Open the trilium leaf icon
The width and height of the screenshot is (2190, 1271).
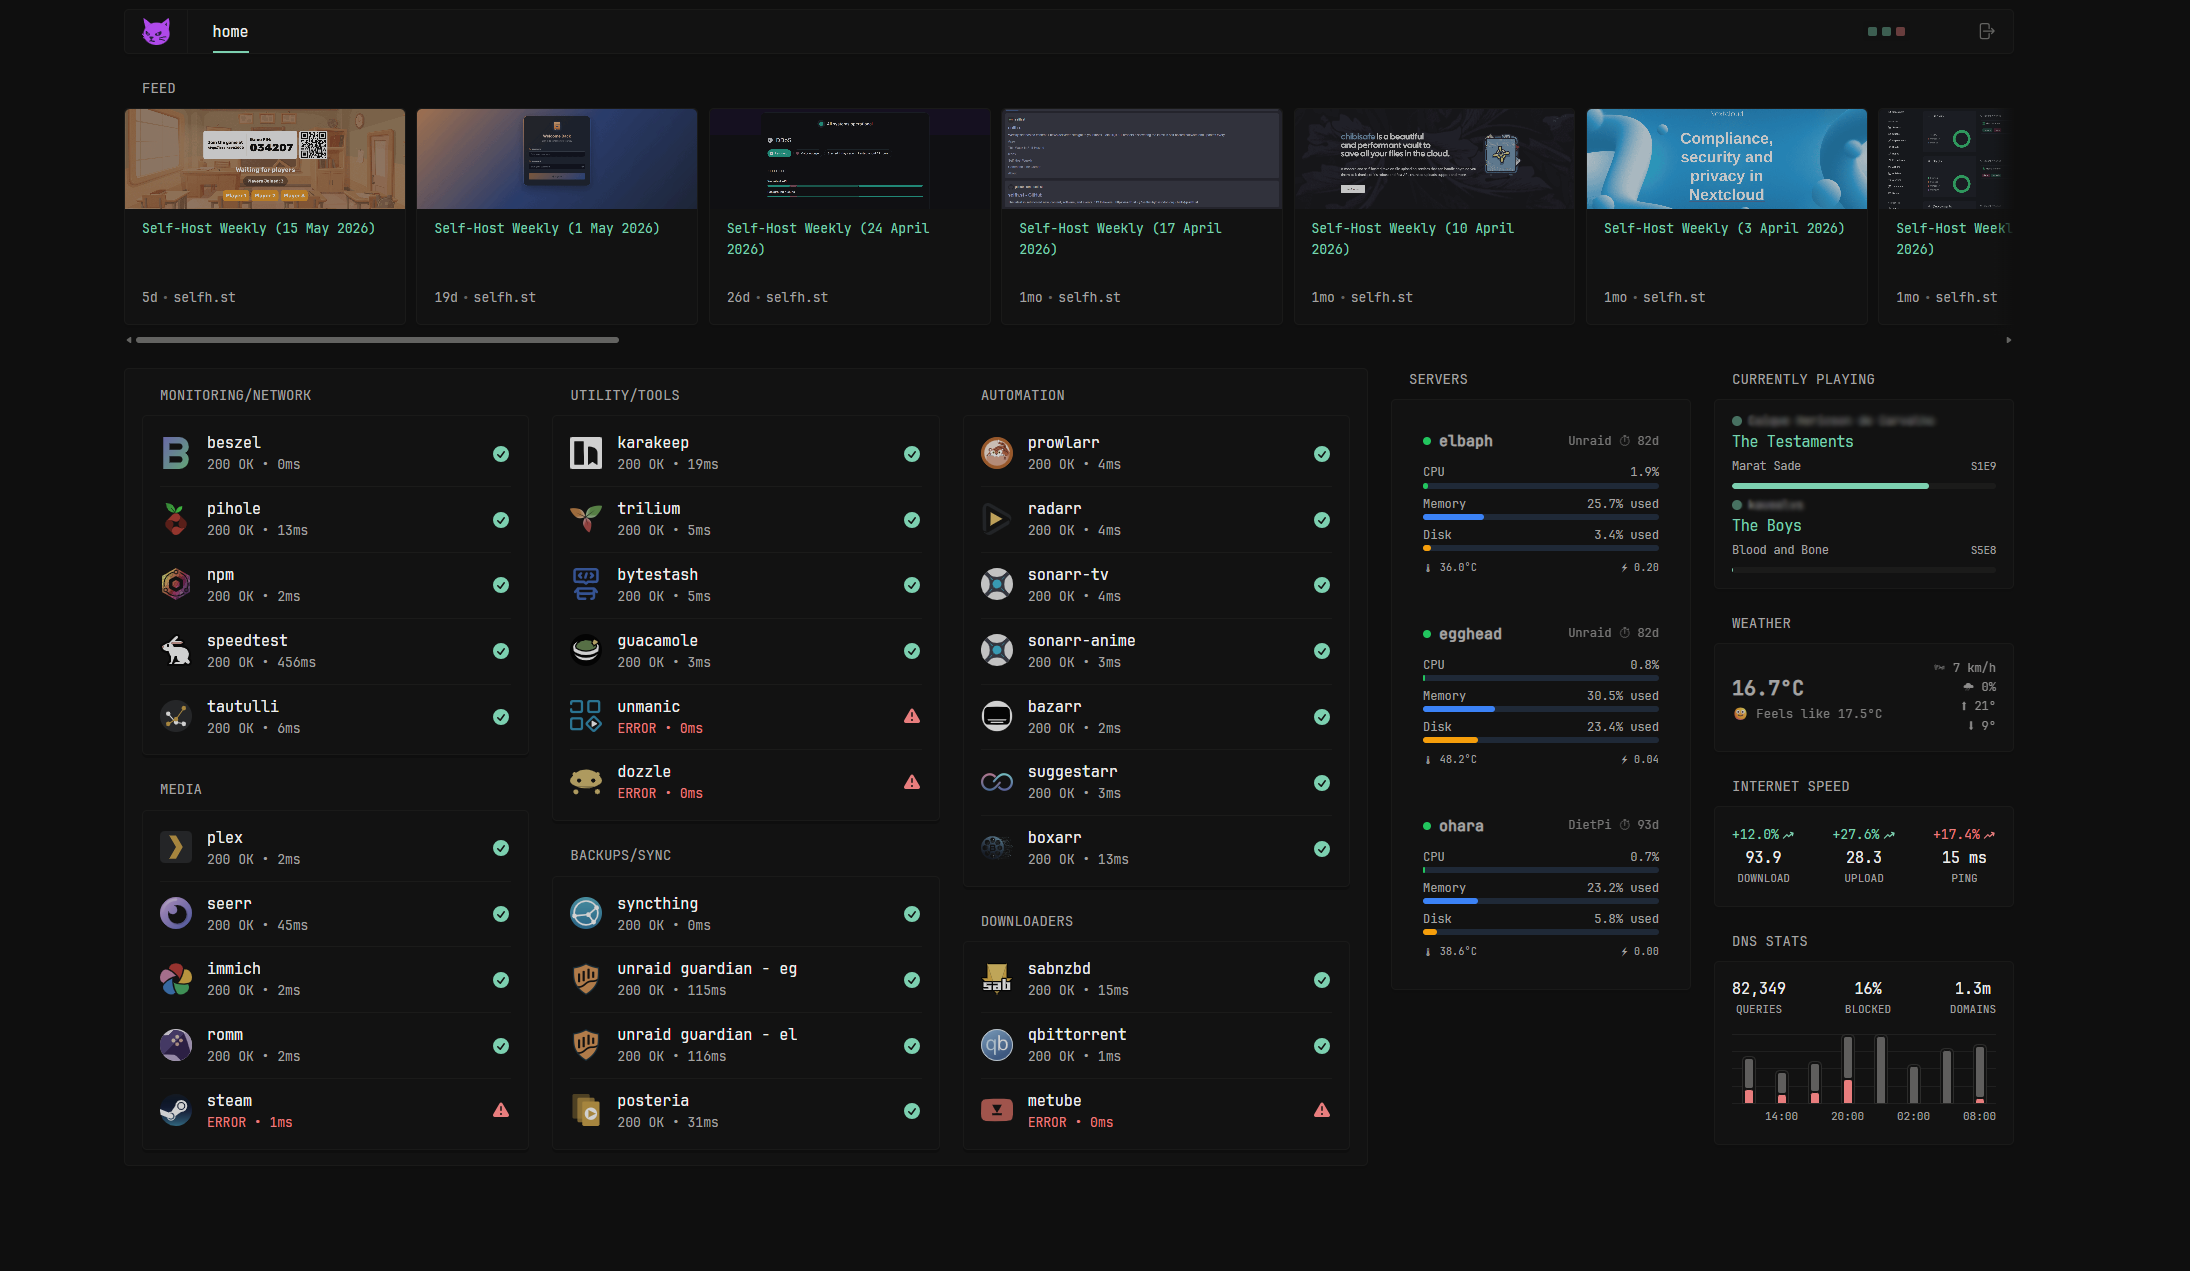point(586,519)
